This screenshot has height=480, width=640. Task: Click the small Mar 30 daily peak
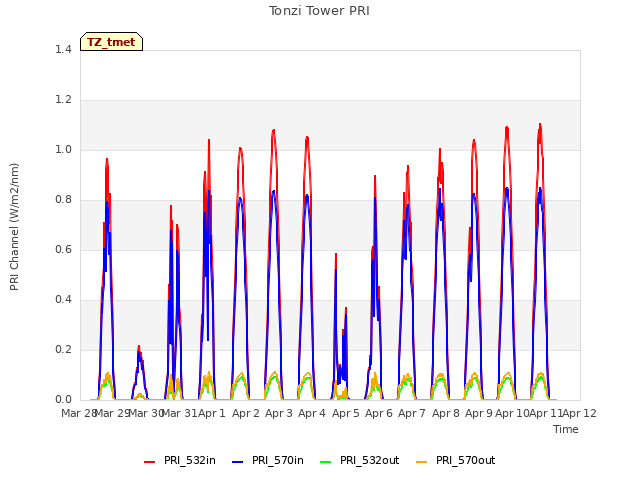(x=139, y=347)
